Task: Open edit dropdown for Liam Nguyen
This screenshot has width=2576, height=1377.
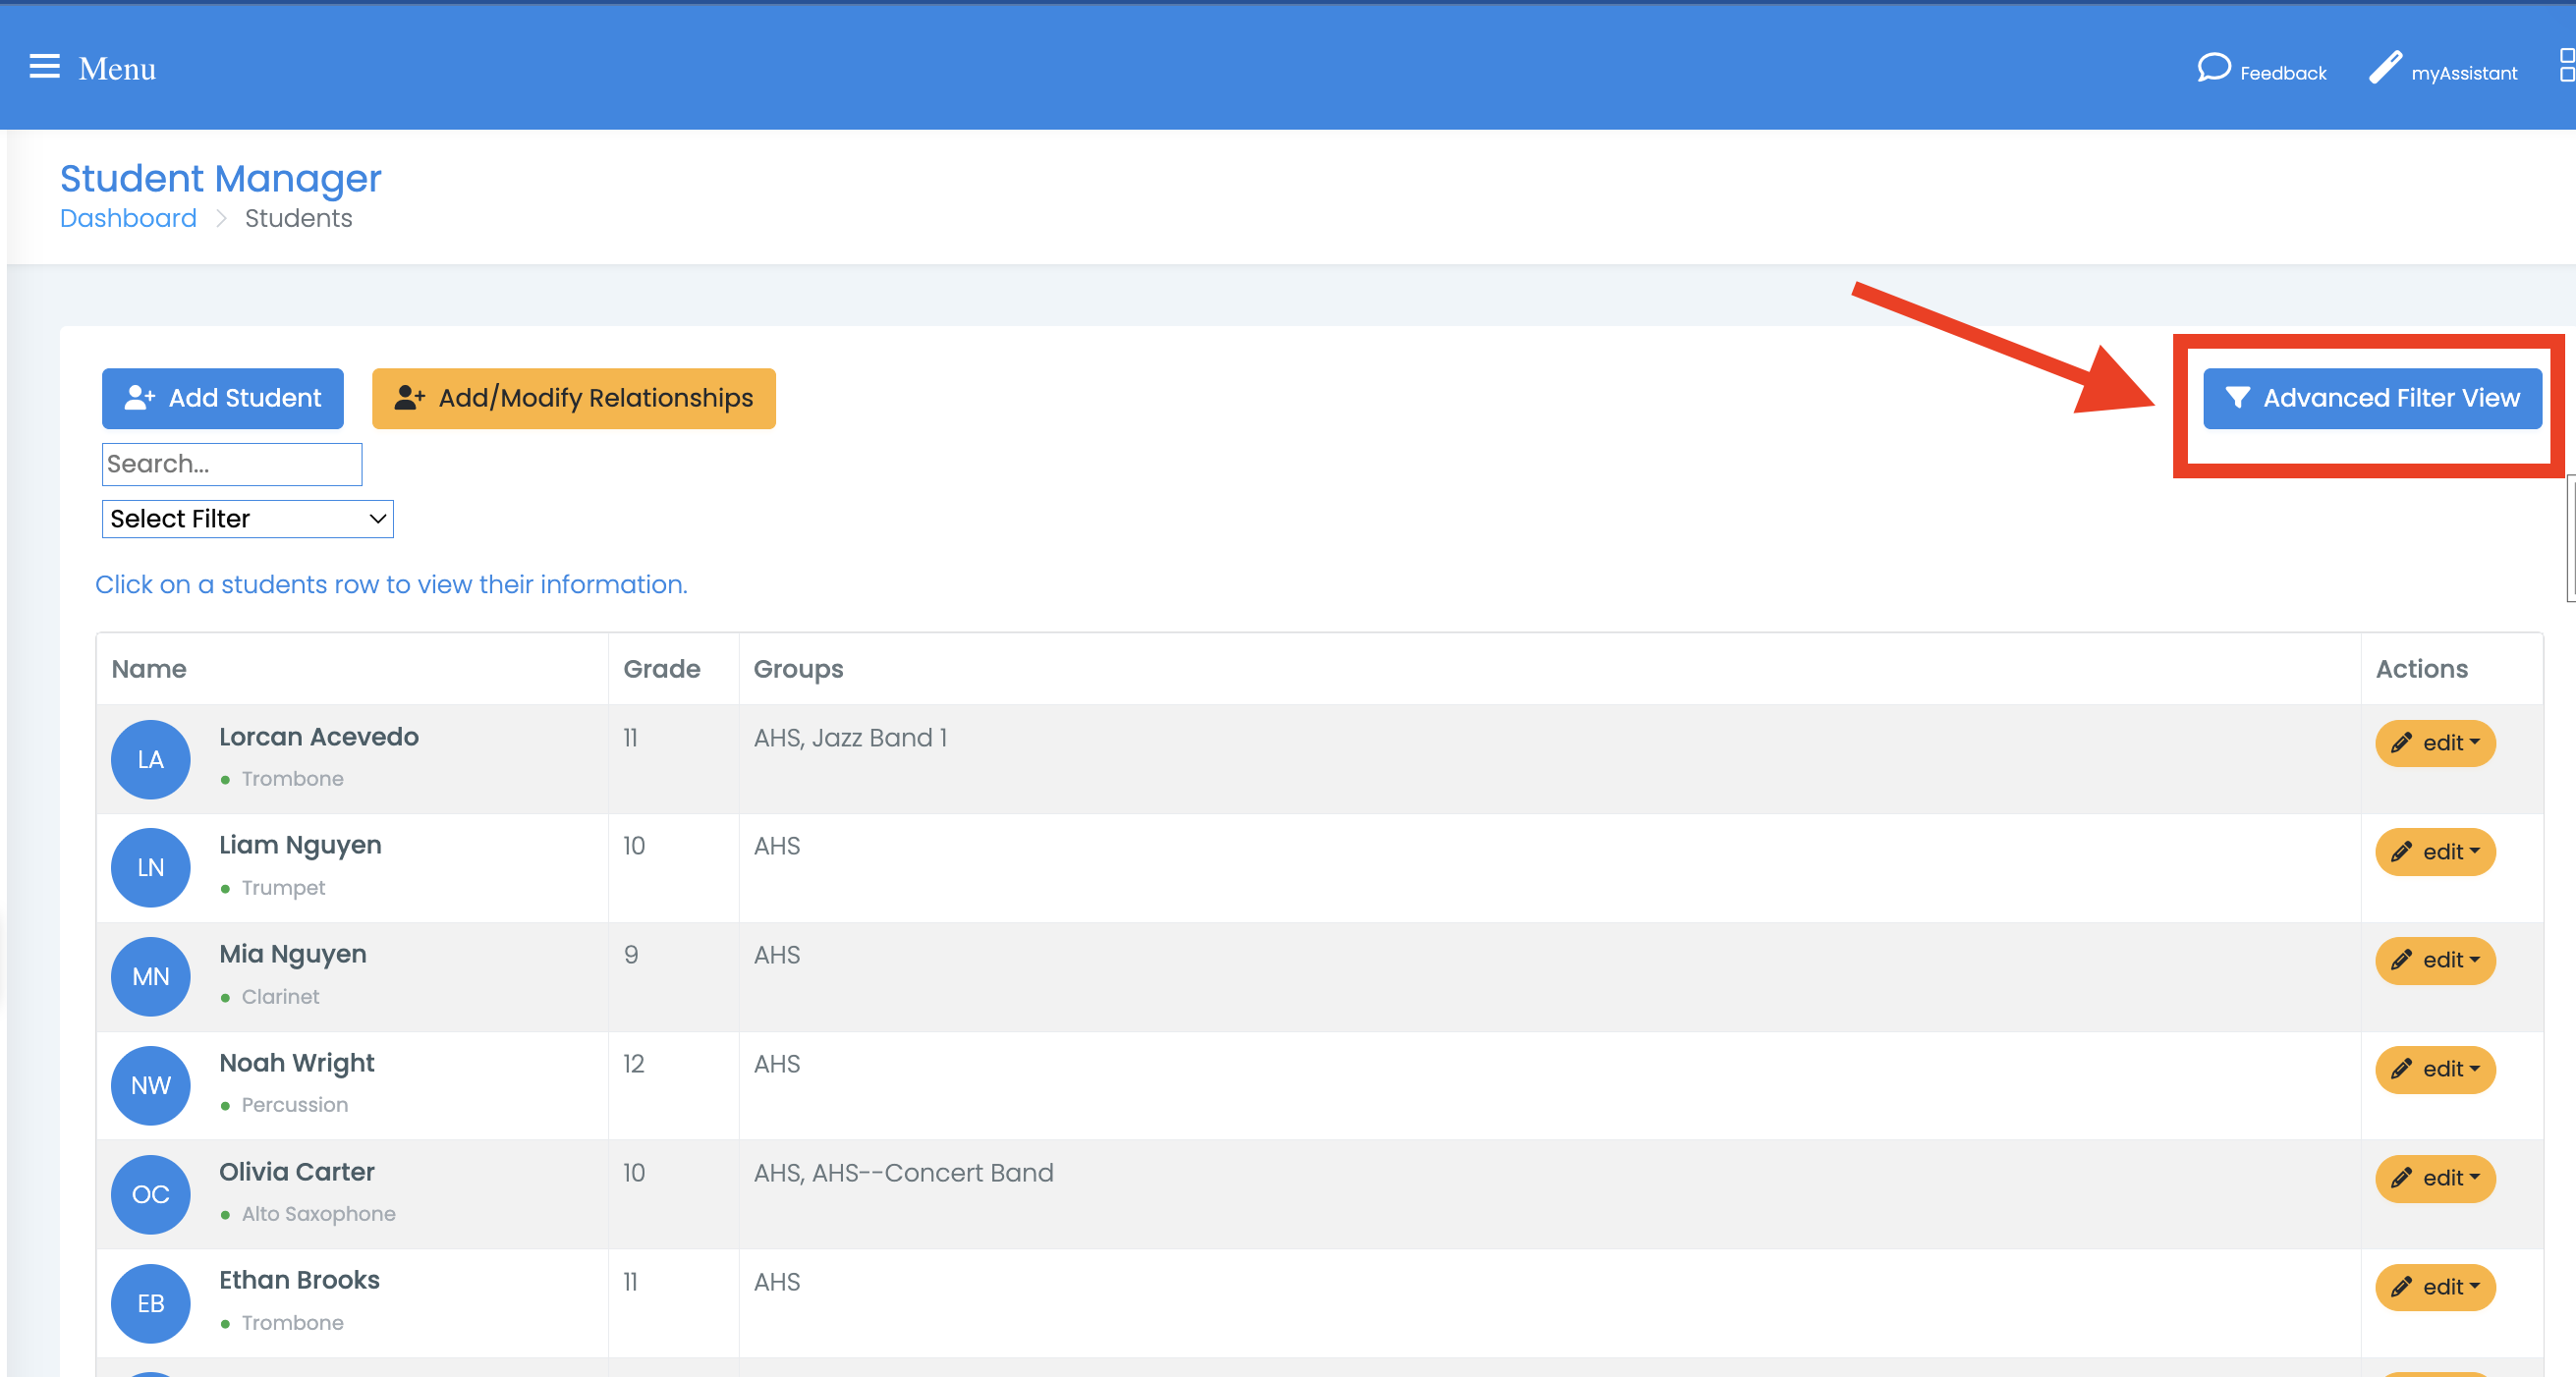Action: (2435, 852)
